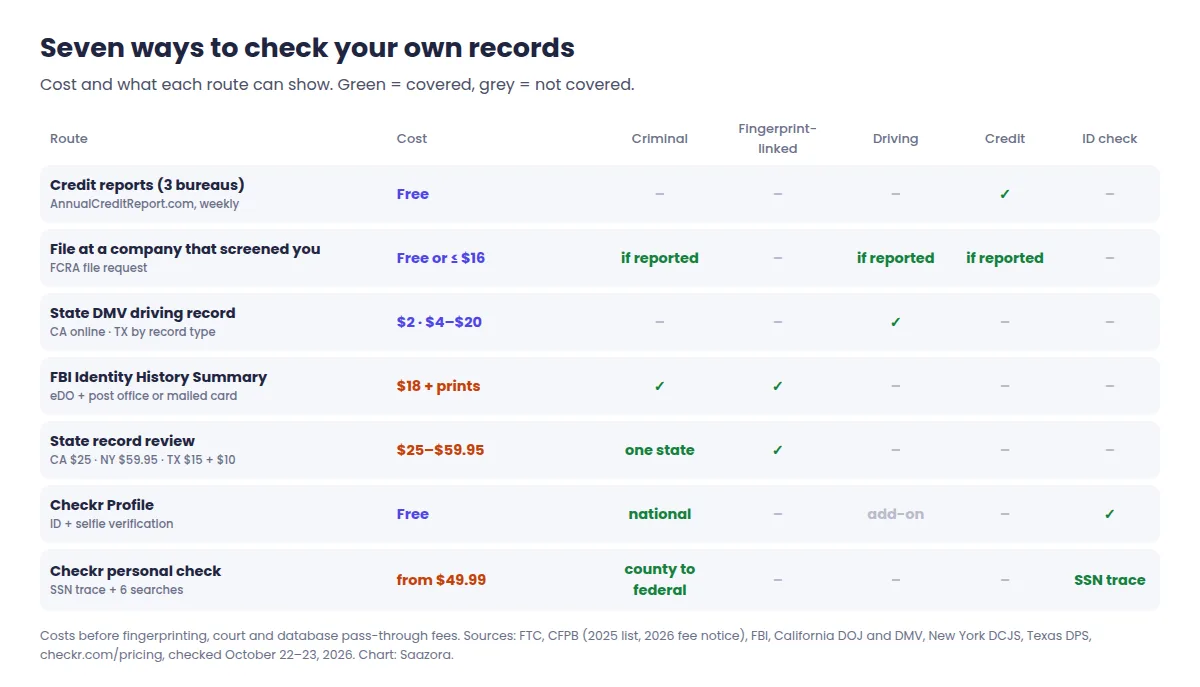Click 'CA online · TX by record type'
Screen dimensions: 1200x687
tap(133, 332)
